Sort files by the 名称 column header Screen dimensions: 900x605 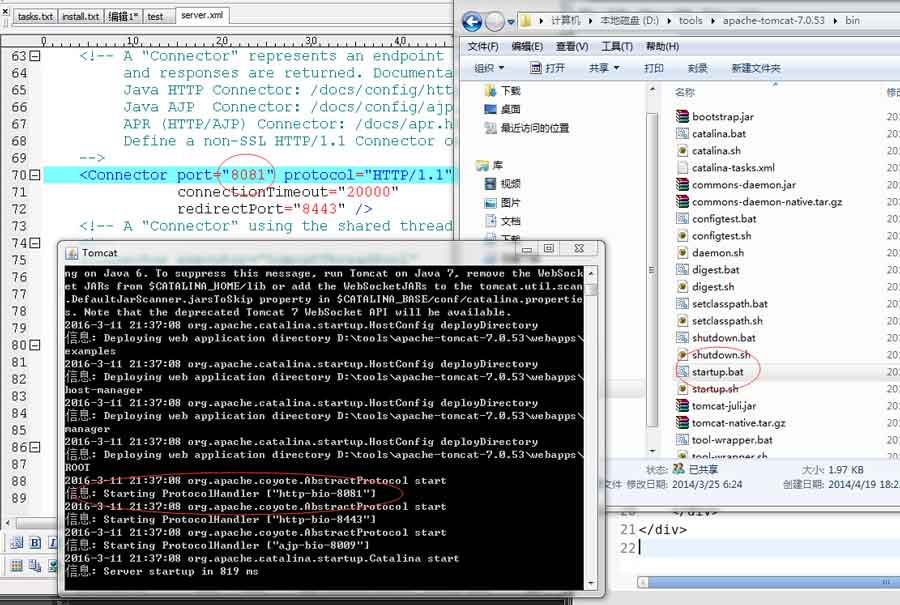685,92
